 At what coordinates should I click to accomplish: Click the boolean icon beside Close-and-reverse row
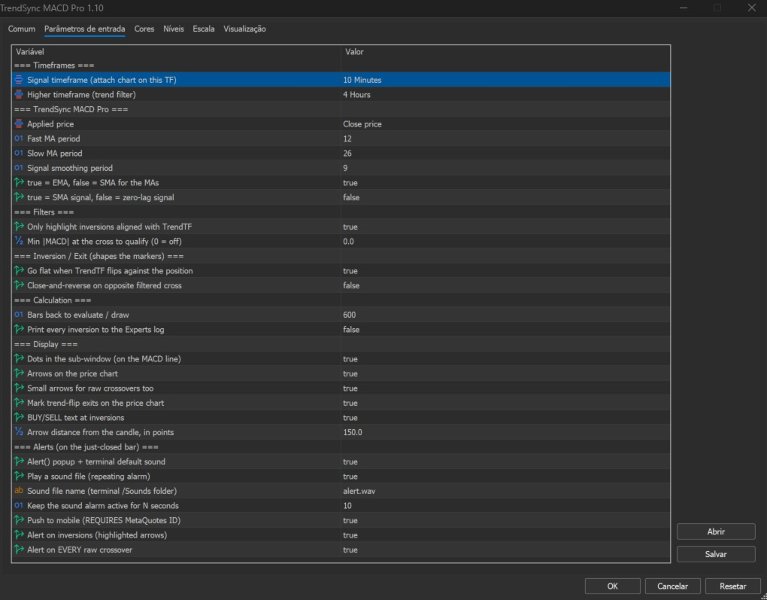19,285
